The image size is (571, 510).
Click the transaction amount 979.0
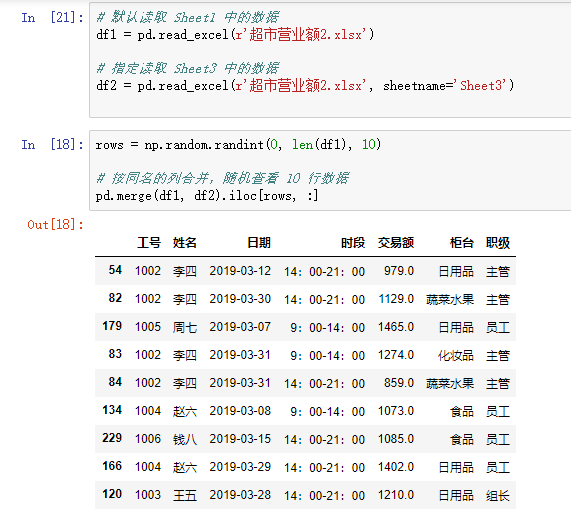tap(399, 271)
